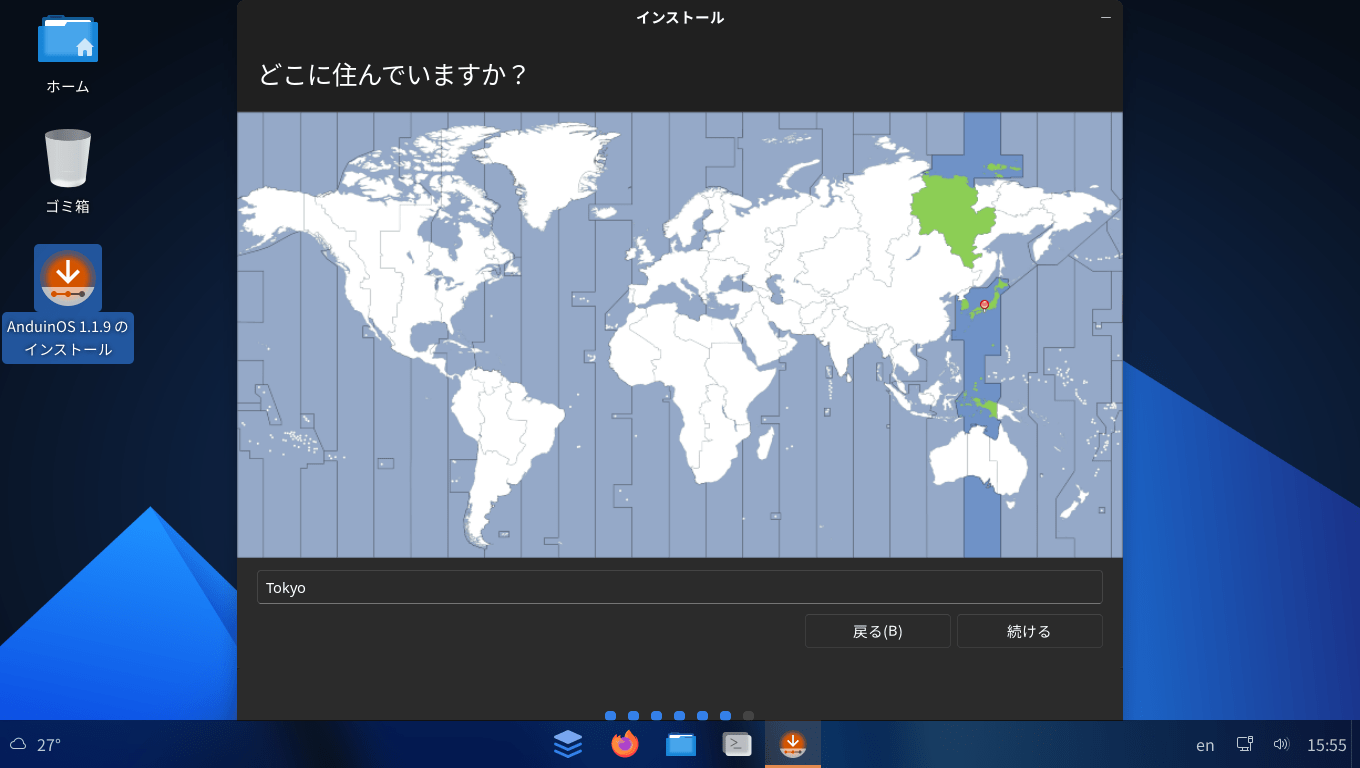This screenshot has height=768, width=1360.
Task: Open the file manager in taskbar
Action: tap(681, 744)
